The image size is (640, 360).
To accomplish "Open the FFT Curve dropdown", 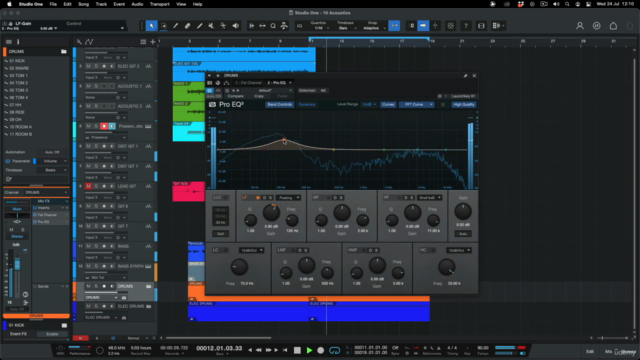I will (x=416, y=104).
